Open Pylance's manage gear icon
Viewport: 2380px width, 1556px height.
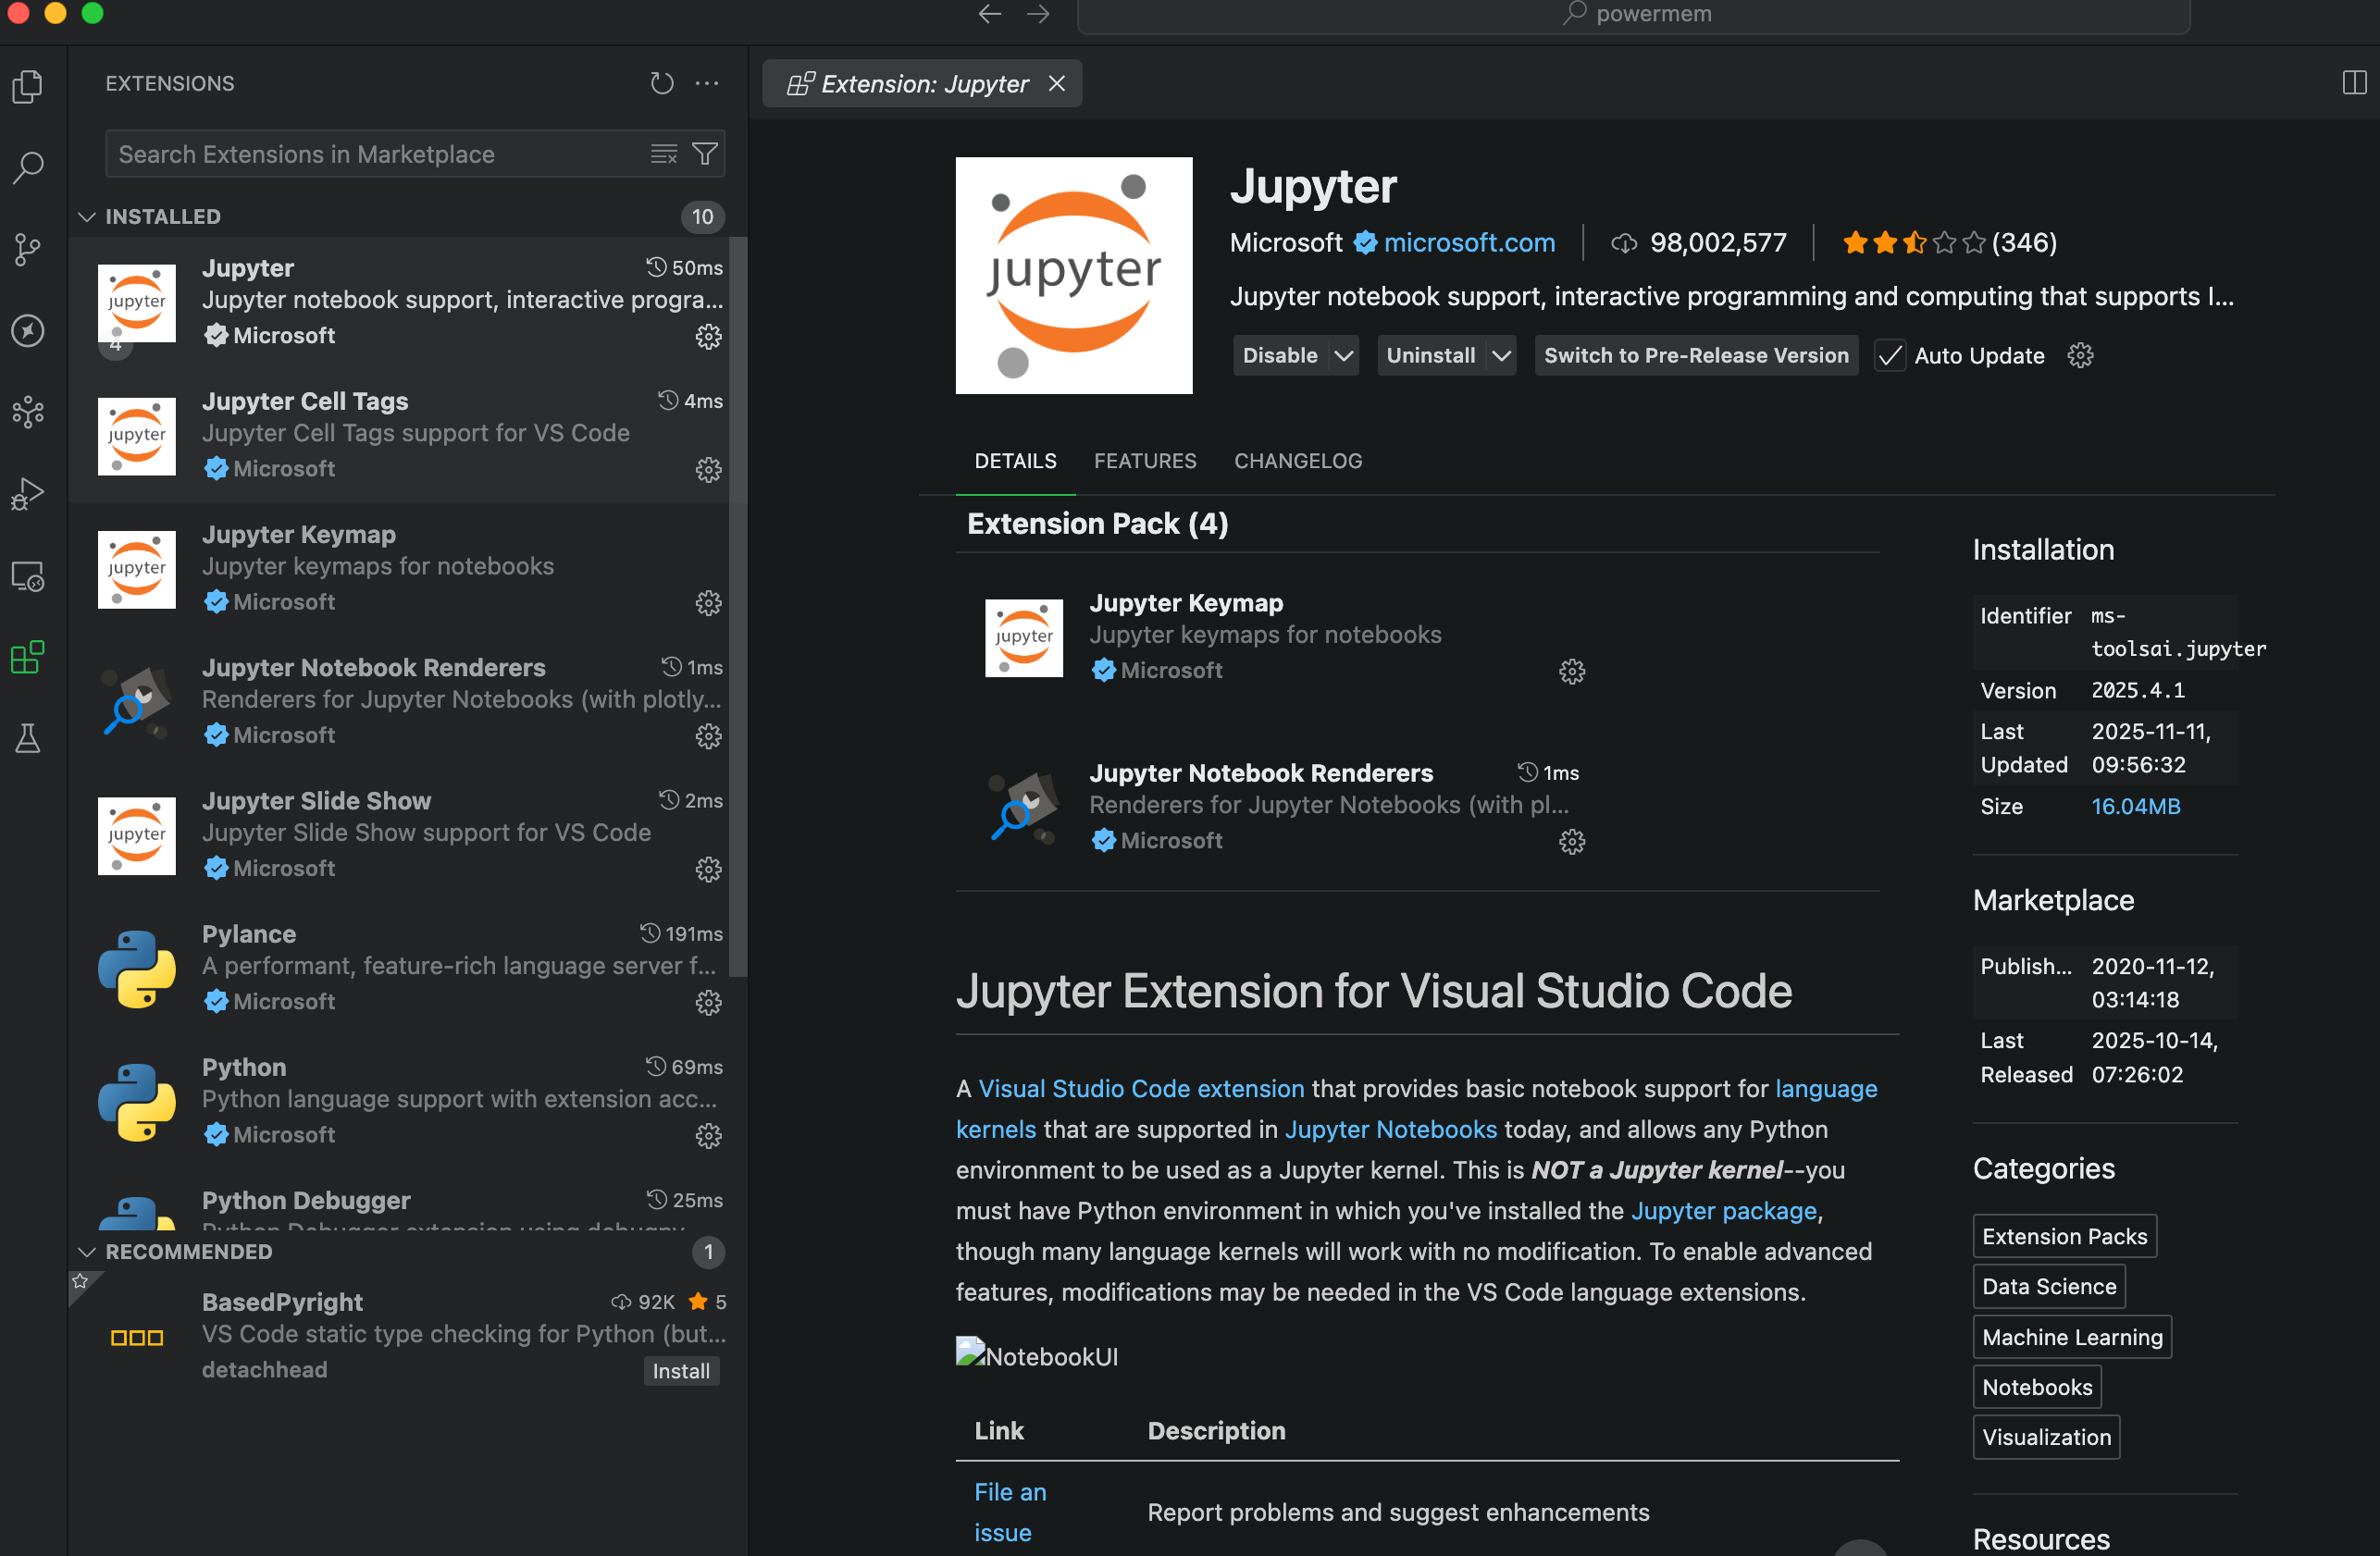tap(708, 1002)
